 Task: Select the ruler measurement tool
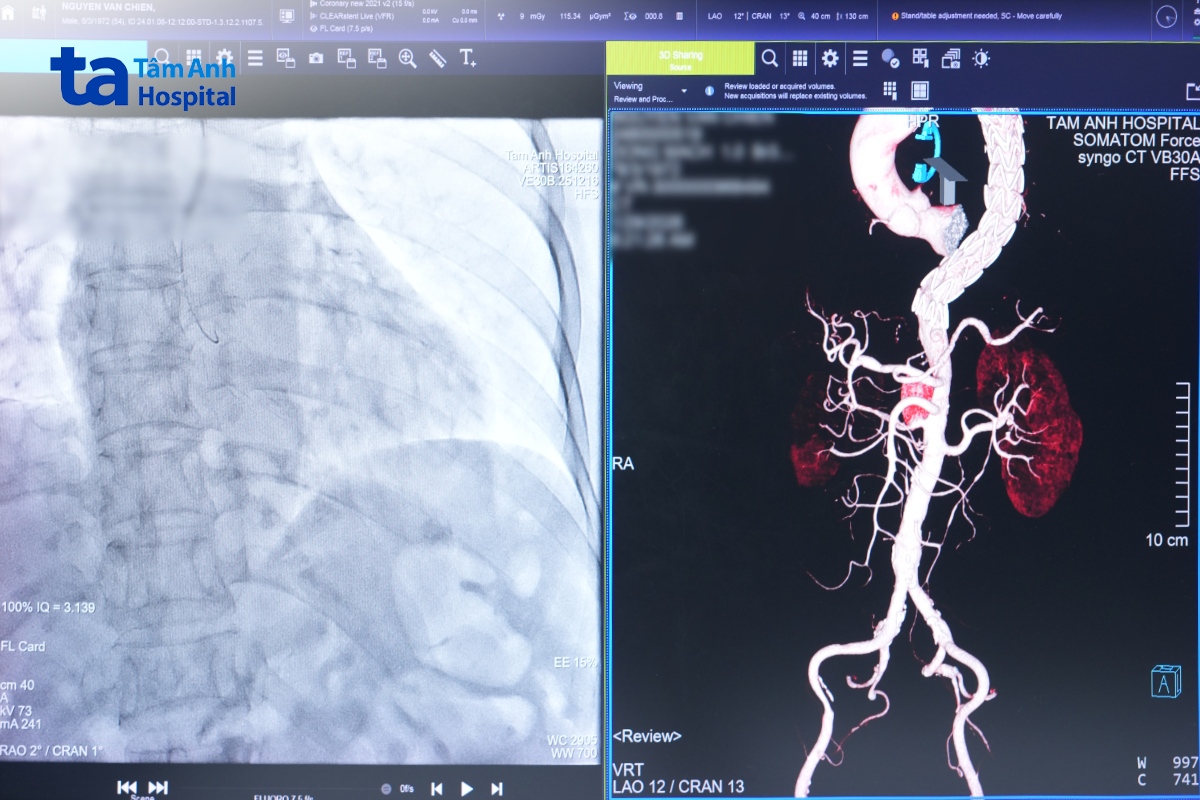coord(437,58)
